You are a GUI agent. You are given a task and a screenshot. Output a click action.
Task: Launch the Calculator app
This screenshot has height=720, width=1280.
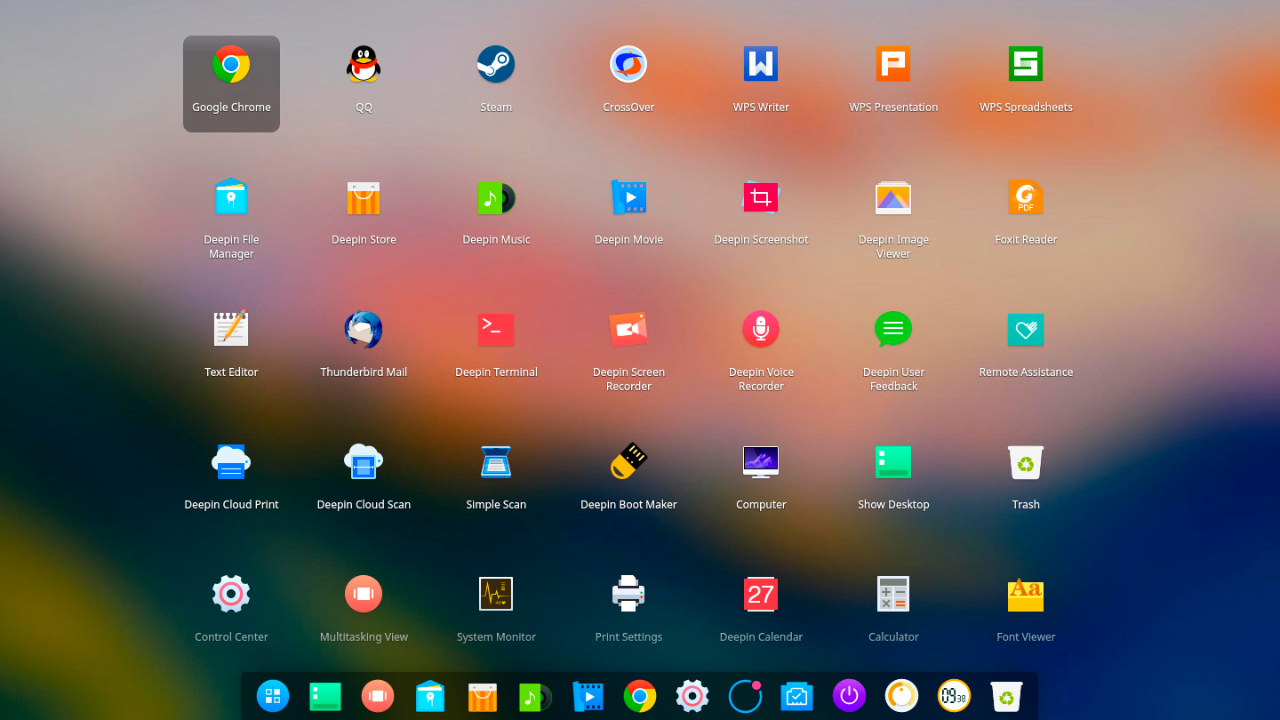893,594
